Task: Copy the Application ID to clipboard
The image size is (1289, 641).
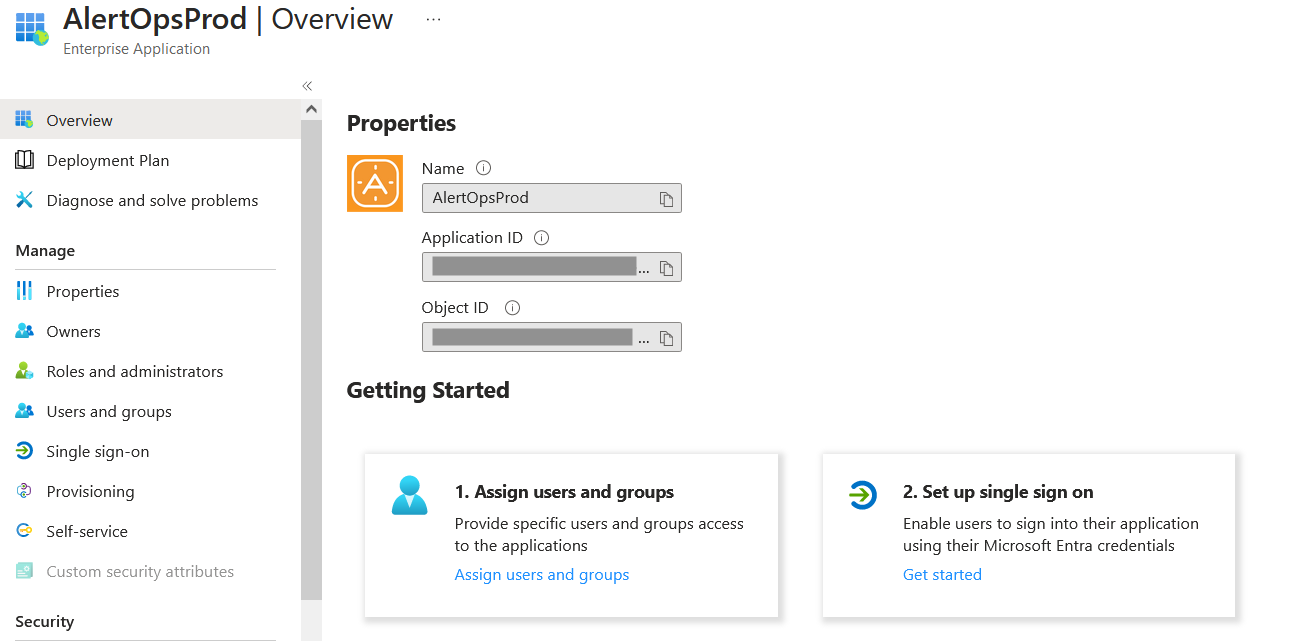Action: tap(666, 268)
